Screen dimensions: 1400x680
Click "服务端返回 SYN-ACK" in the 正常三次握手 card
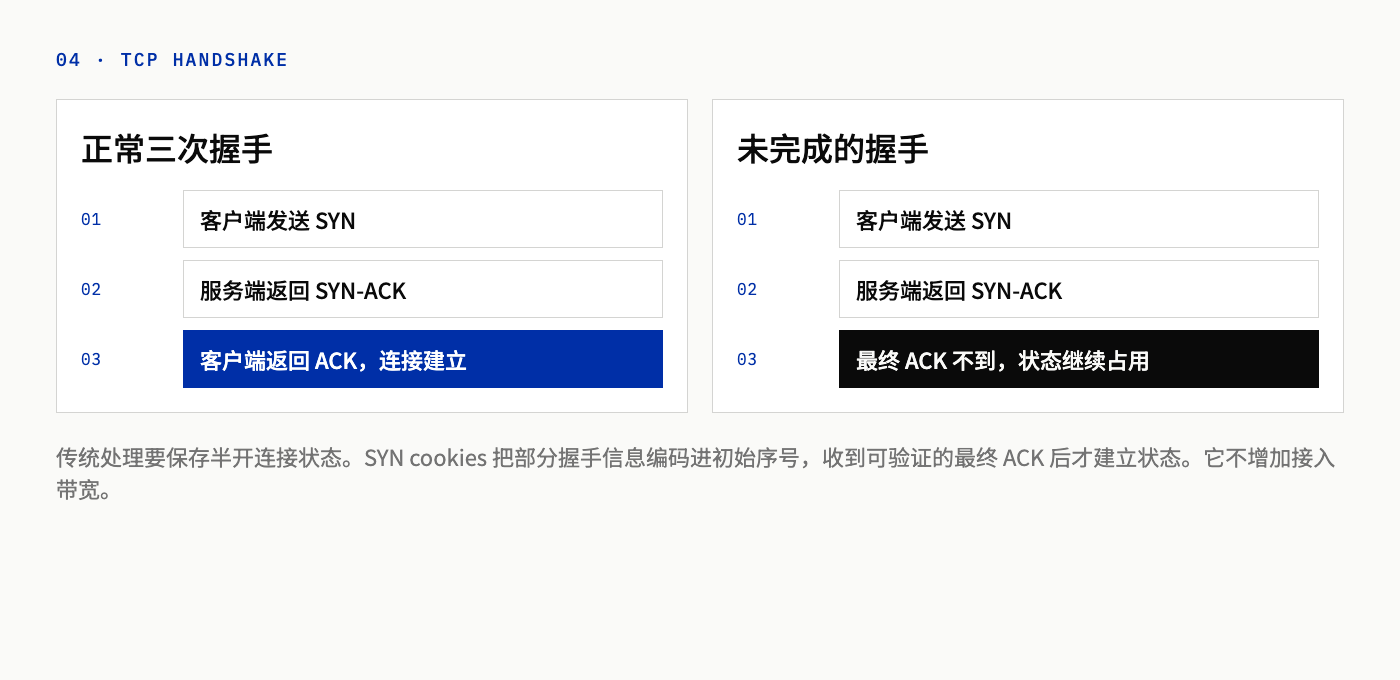tap(423, 289)
